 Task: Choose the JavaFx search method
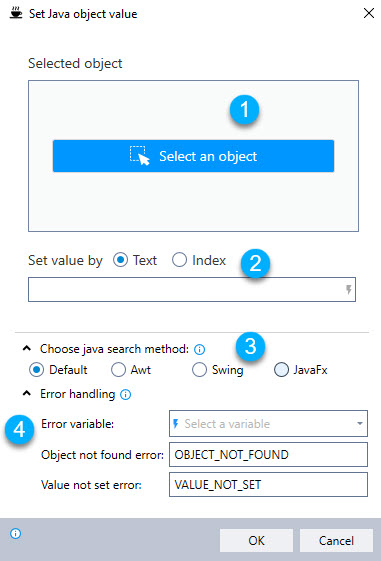(x=301, y=370)
